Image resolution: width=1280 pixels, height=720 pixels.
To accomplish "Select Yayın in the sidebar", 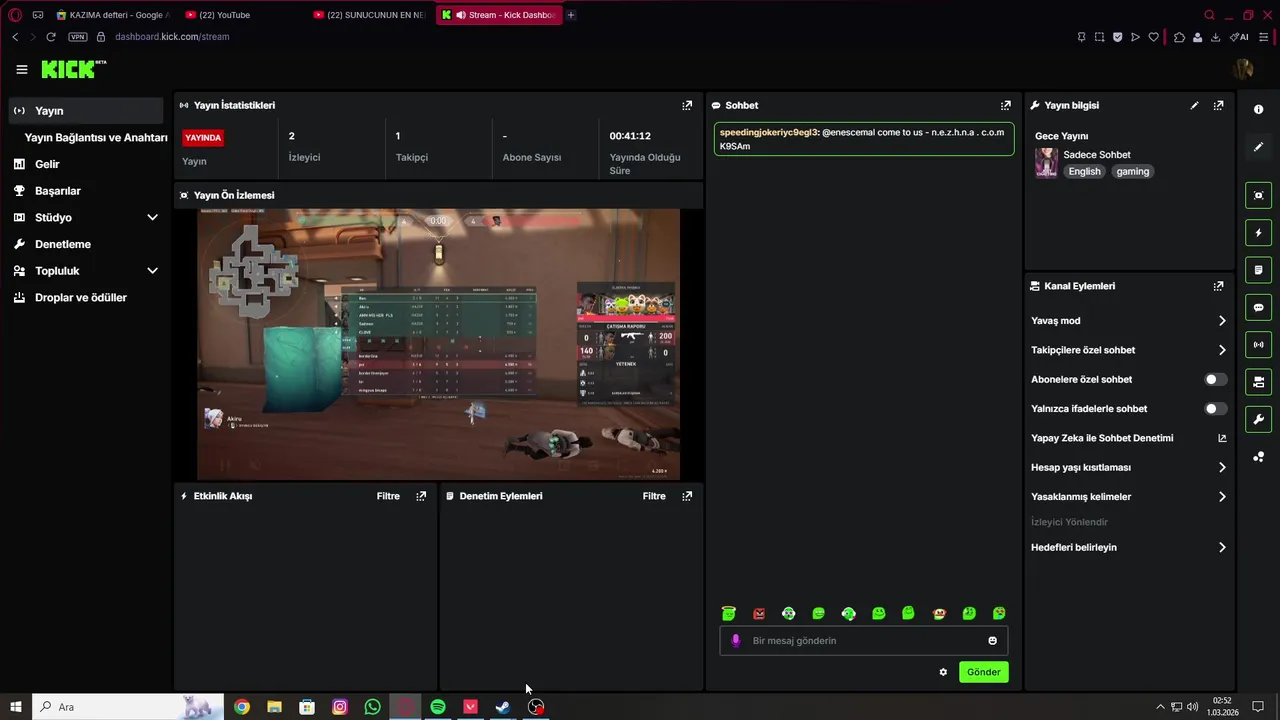I will click(x=86, y=111).
